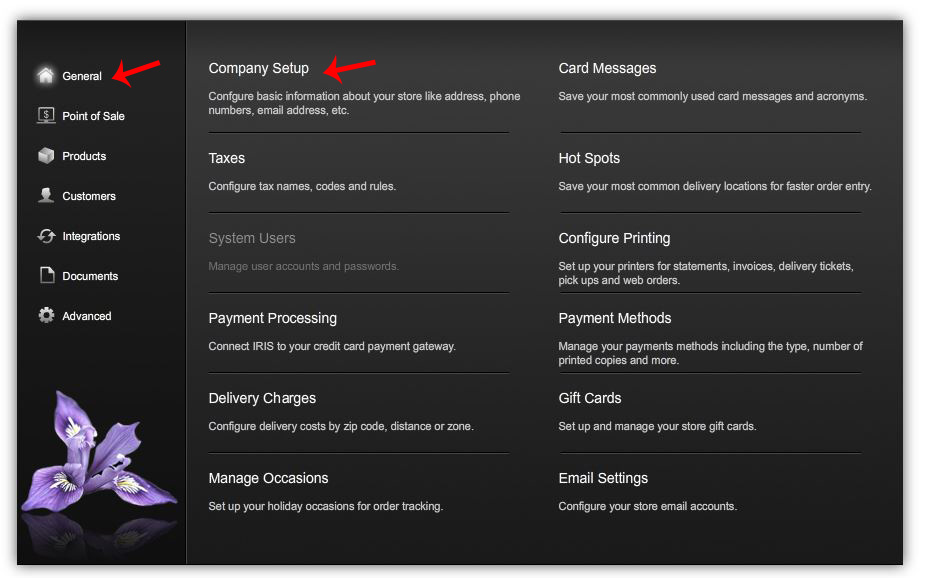928x578 pixels.
Task: Click the purple iris flower logo
Action: tap(98, 453)
